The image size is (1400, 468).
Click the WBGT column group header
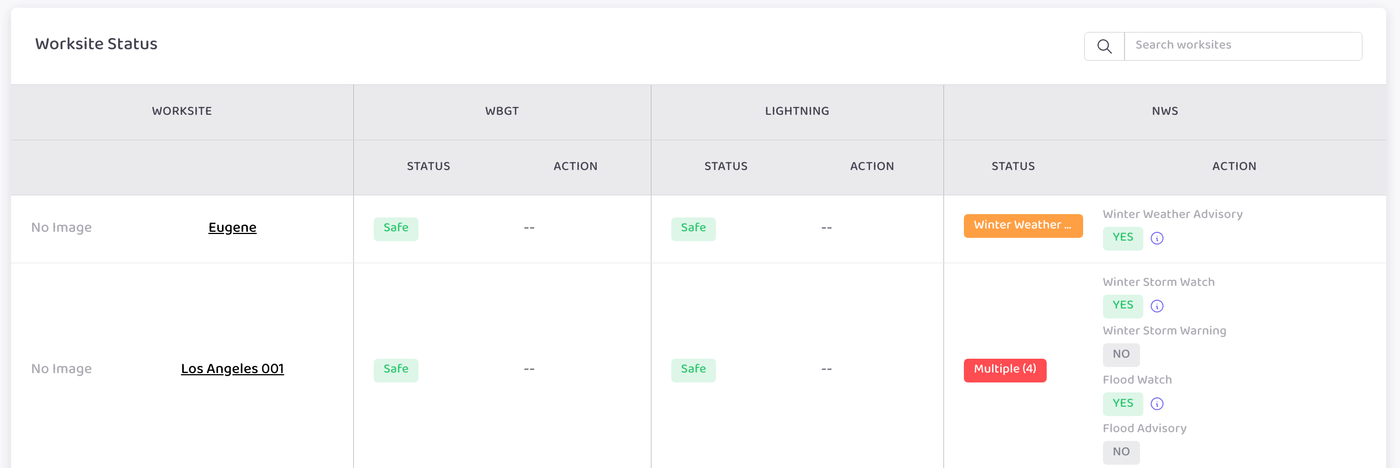[x=502, y=112]
